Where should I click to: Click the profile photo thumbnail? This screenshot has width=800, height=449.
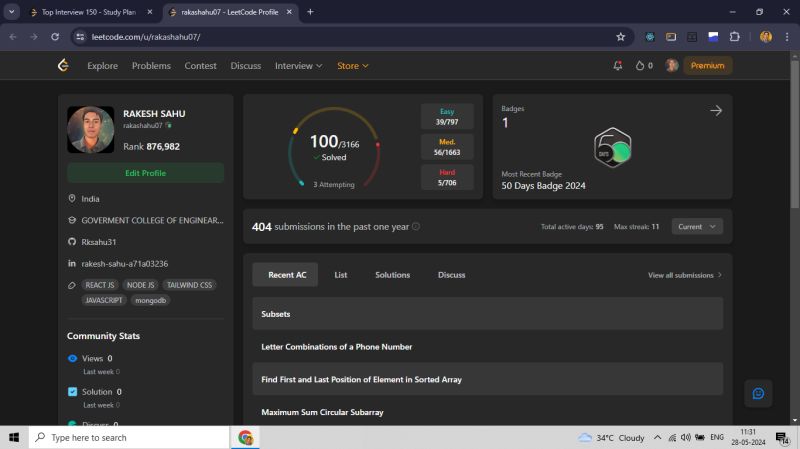click(91, 130)
